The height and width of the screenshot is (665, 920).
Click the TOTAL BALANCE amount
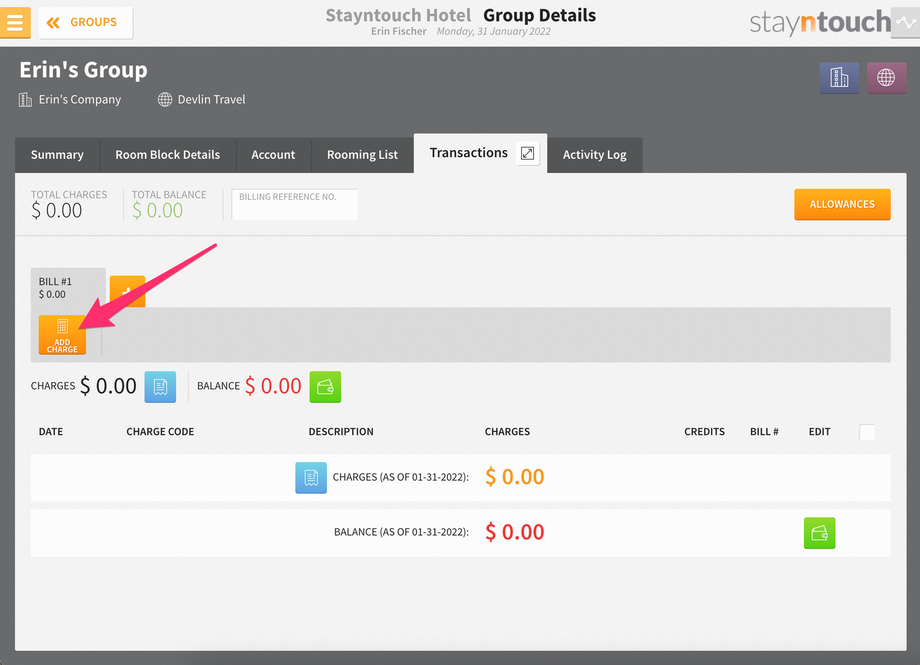157,211
